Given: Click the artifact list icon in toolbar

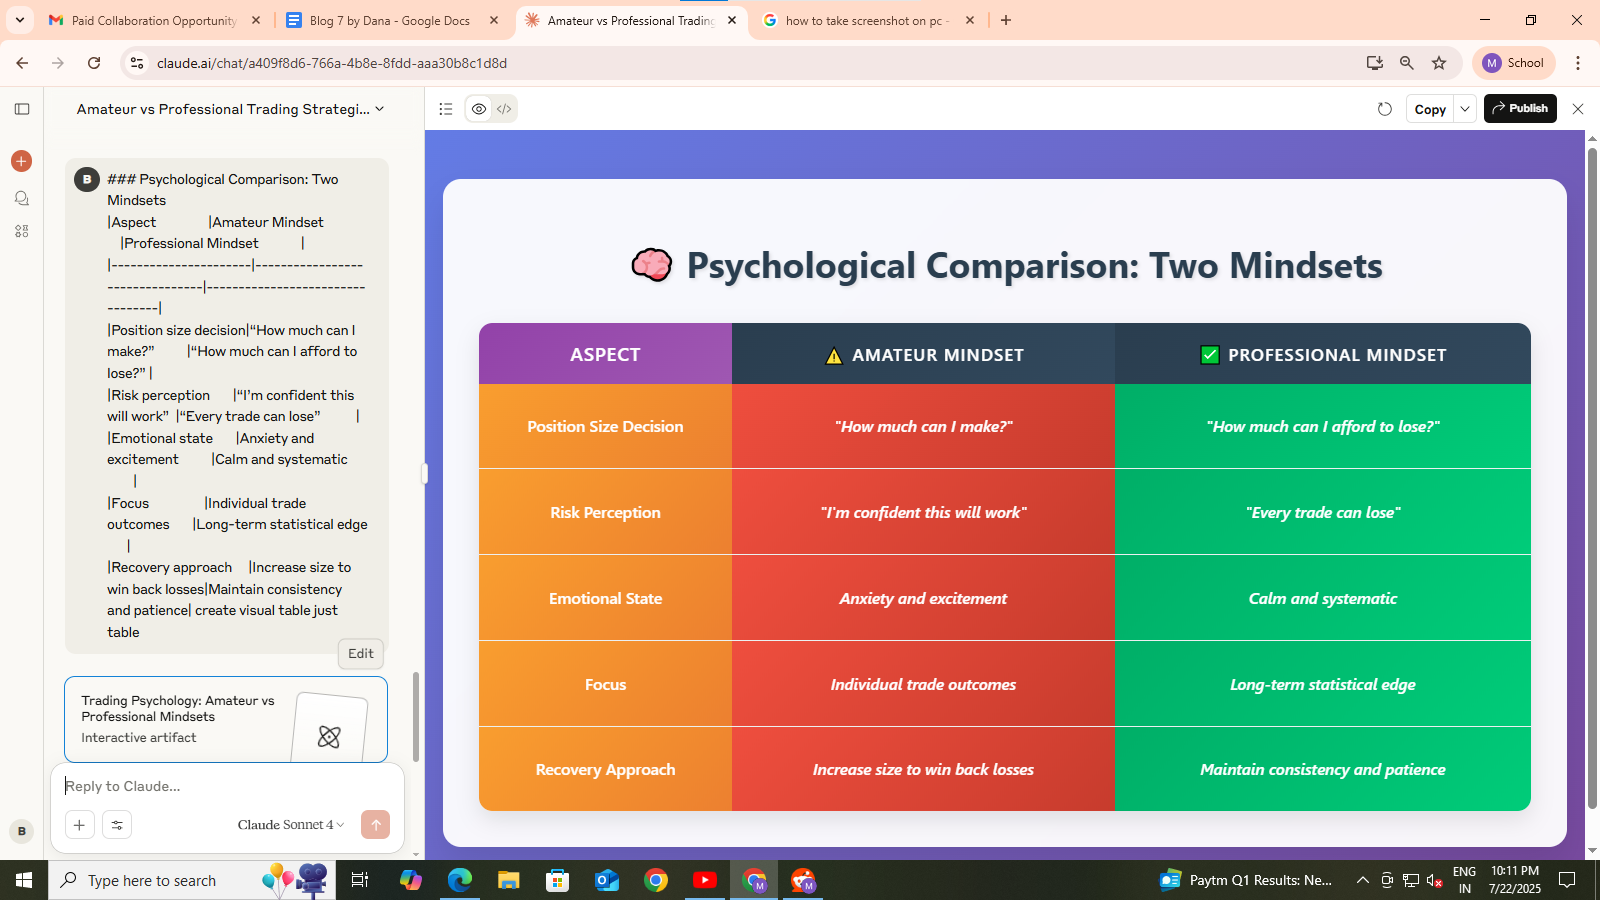Looking at the screenshot, I should [x=446, y=109].
